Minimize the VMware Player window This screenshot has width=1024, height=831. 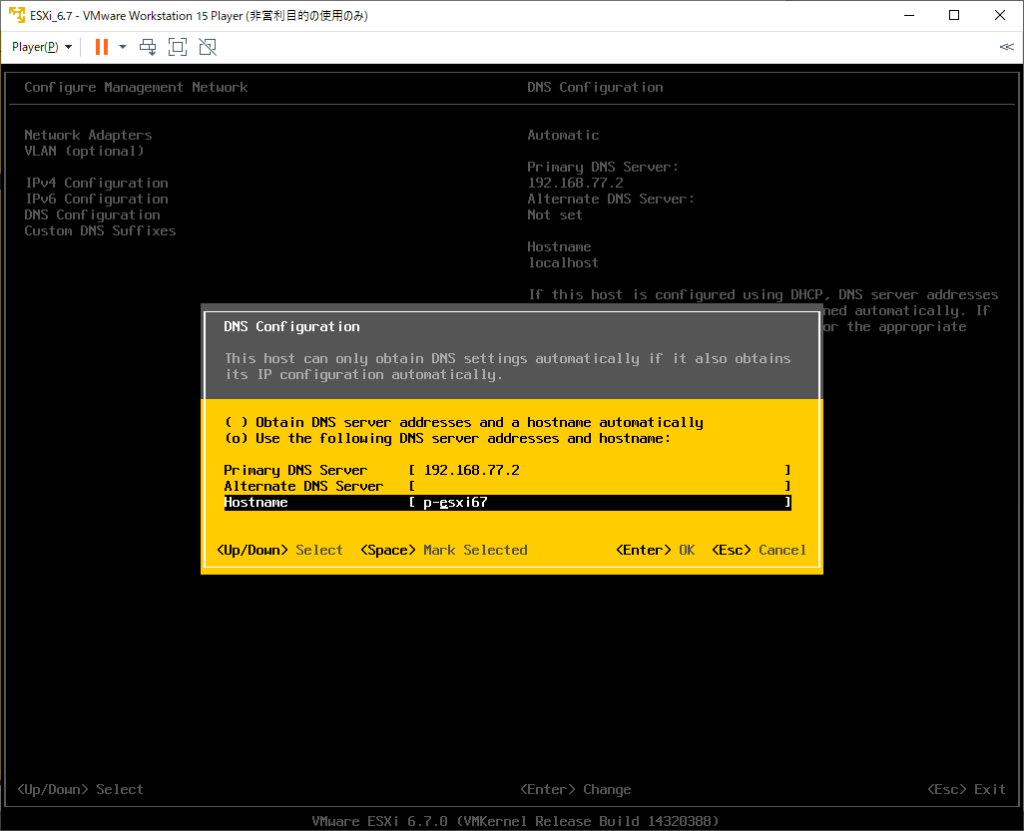[909, 15]
